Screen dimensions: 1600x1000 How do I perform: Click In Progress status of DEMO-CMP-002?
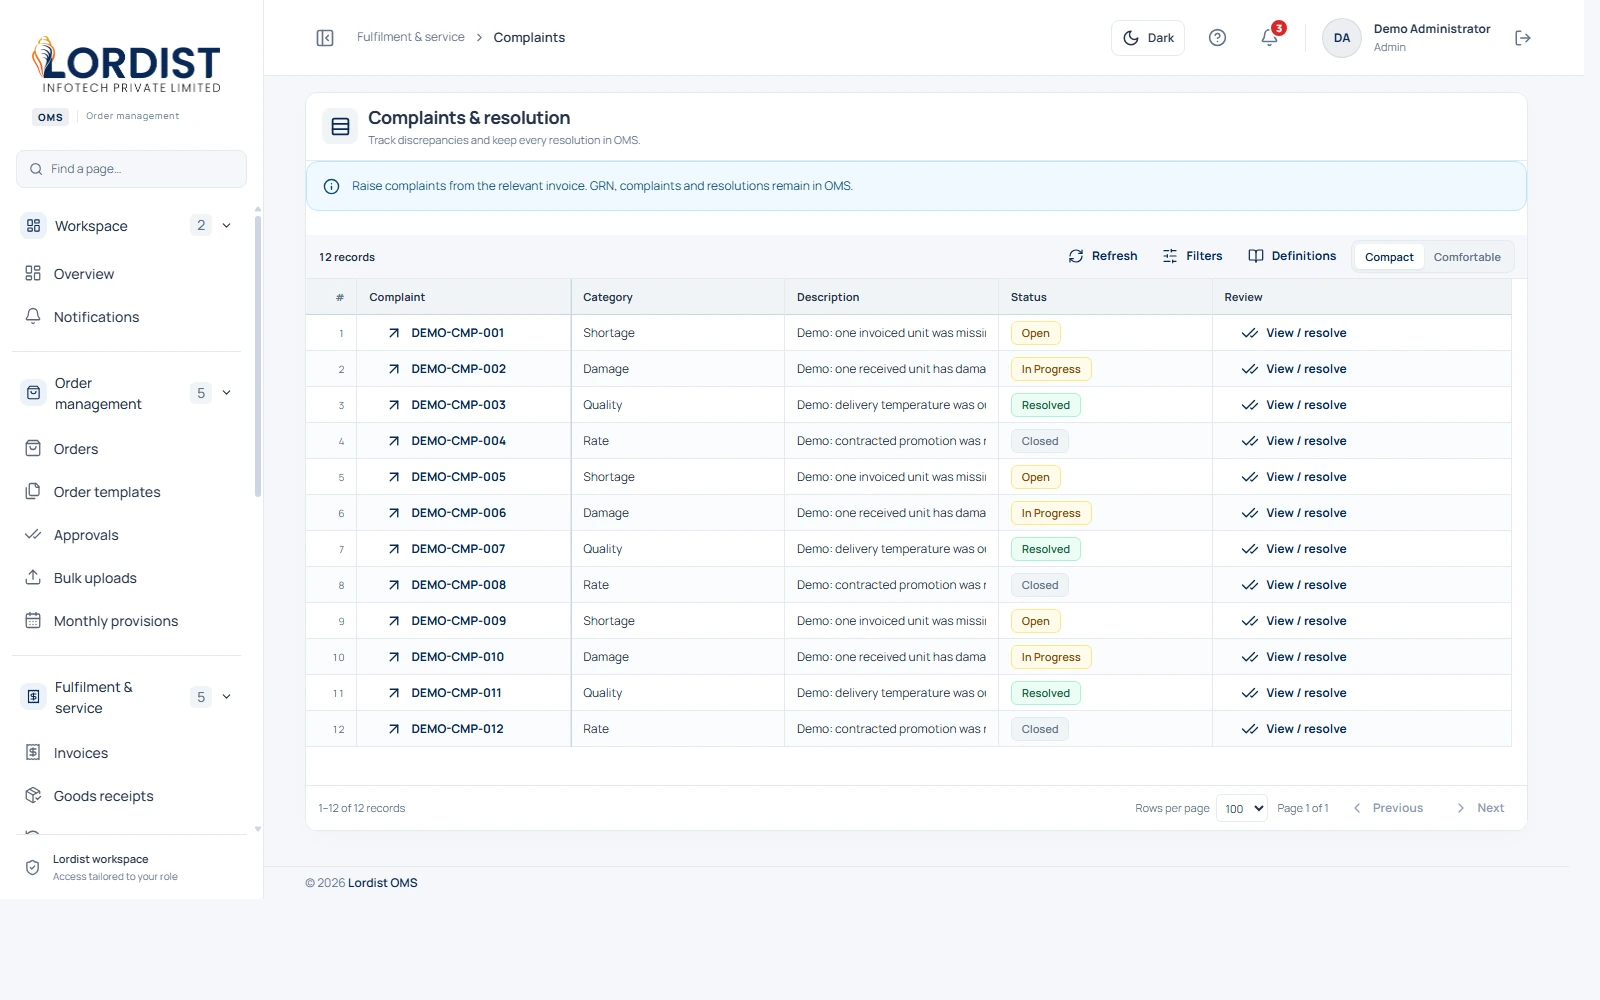(1051, 369)
